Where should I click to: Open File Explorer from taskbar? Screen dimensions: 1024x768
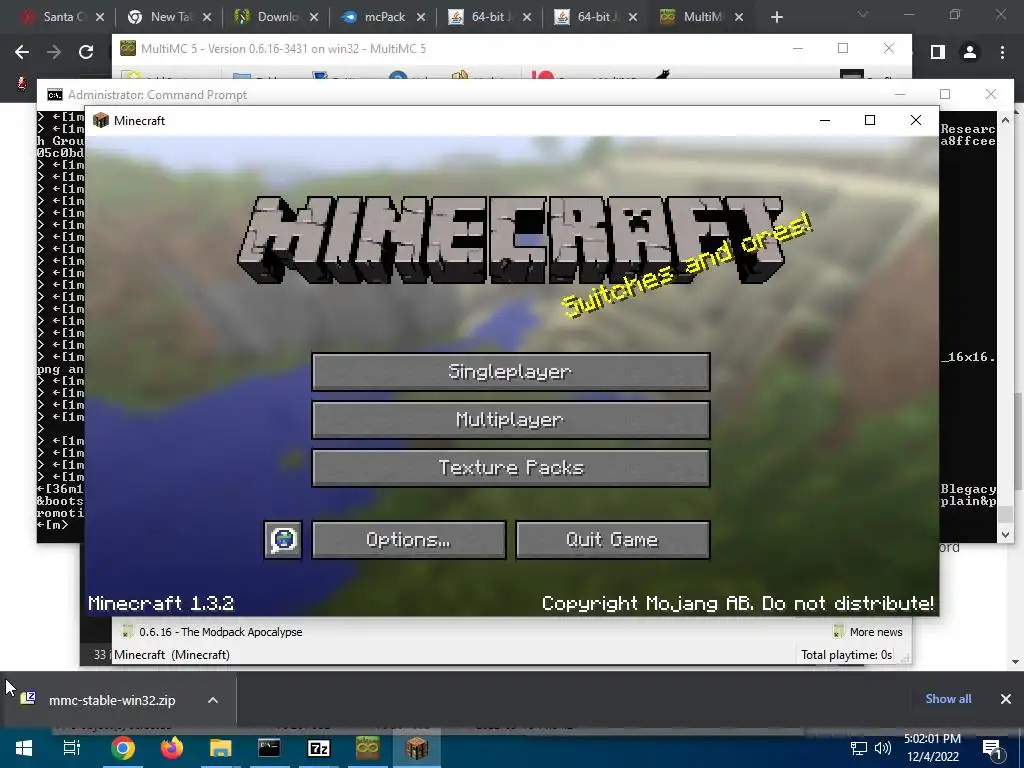click(220, 748)
